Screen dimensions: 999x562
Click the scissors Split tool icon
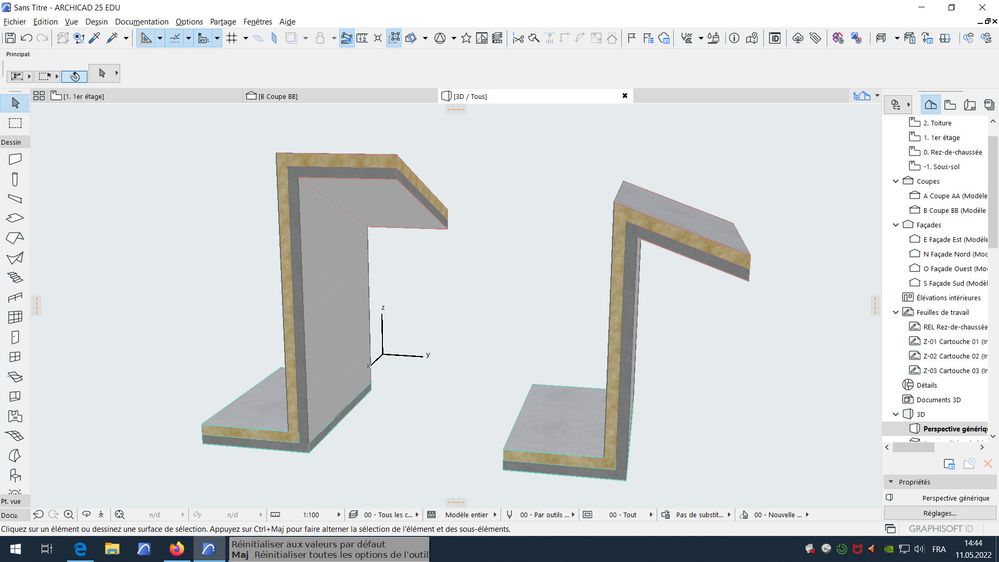[x=518, y=38]
